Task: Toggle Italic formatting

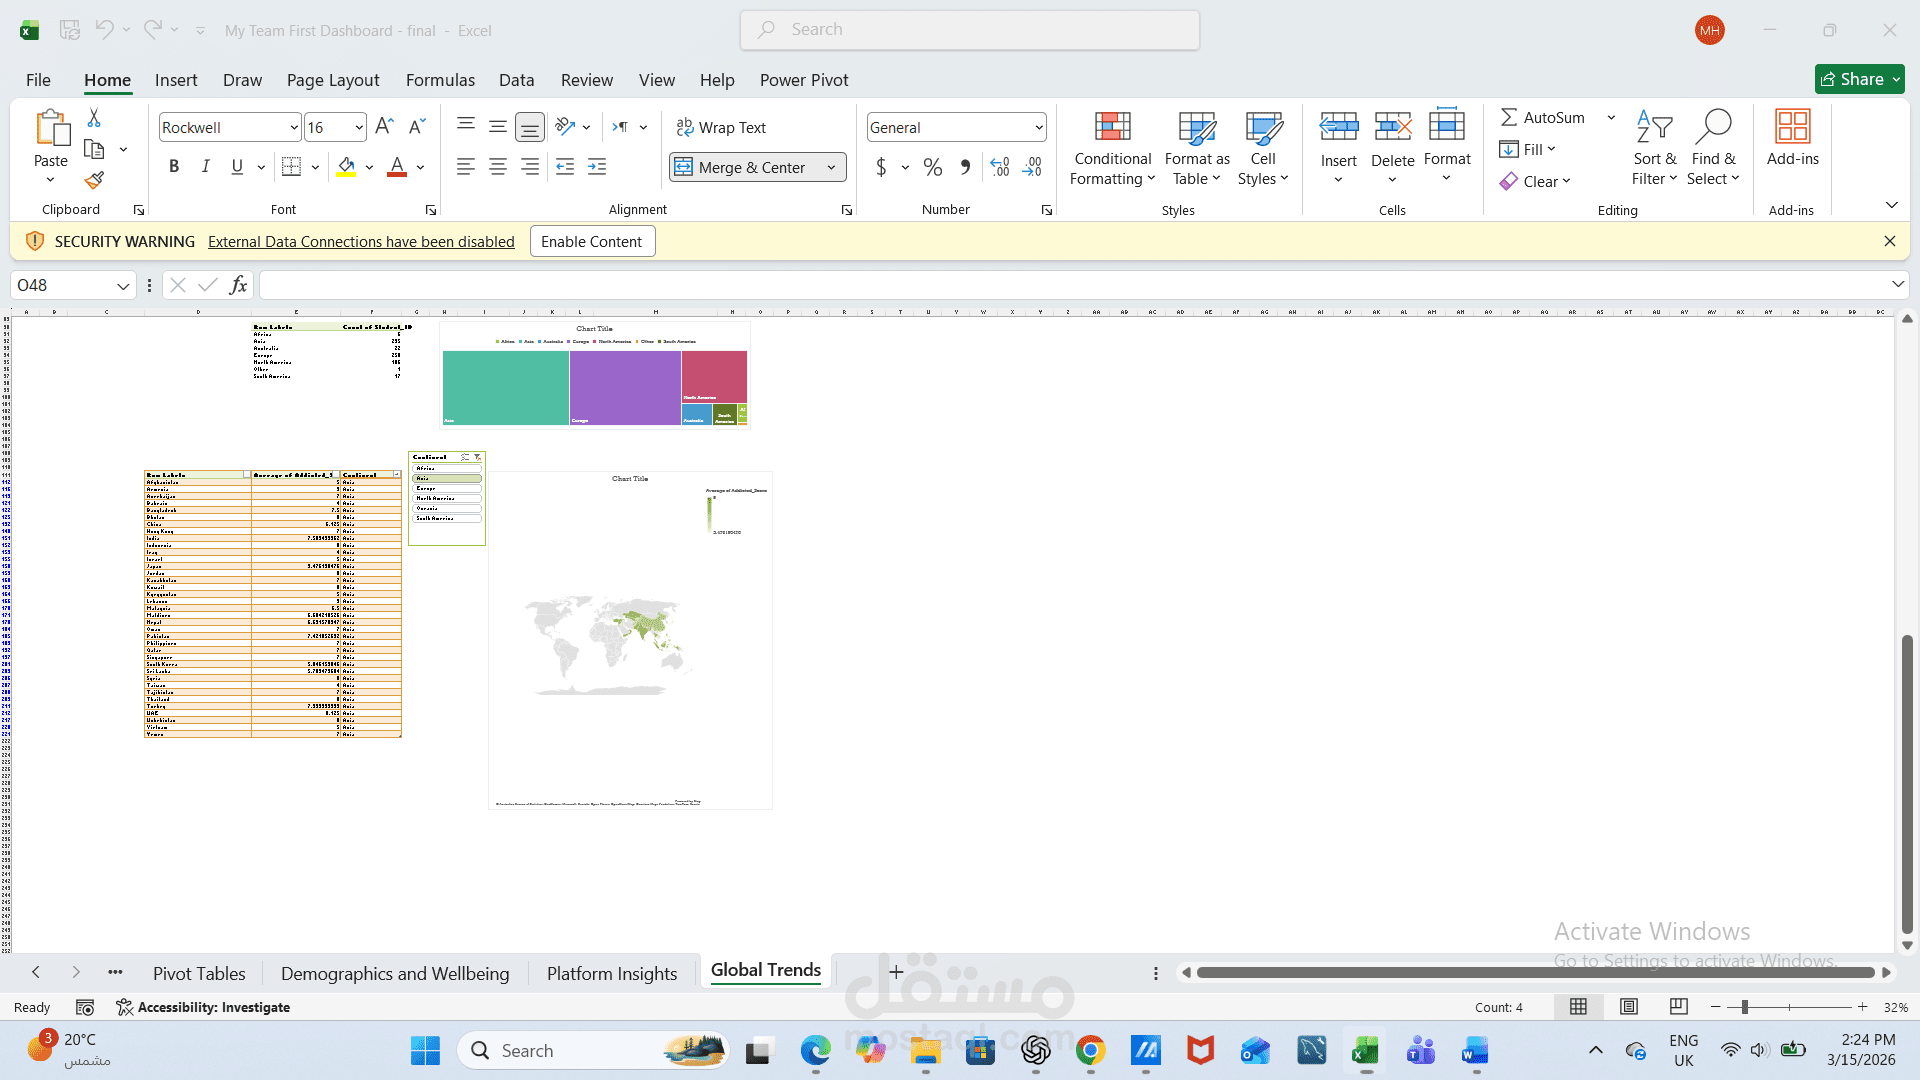Action: [205, 167]
